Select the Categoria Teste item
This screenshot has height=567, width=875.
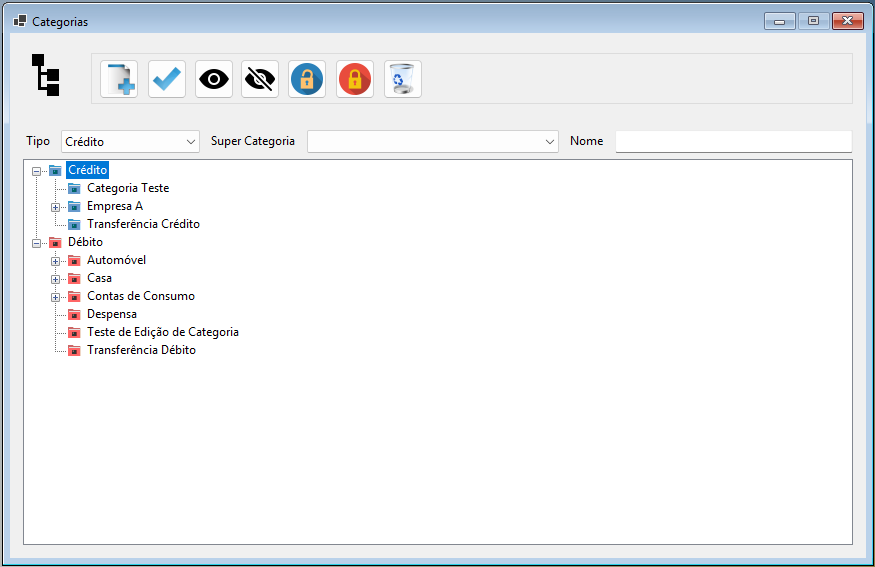128,188
